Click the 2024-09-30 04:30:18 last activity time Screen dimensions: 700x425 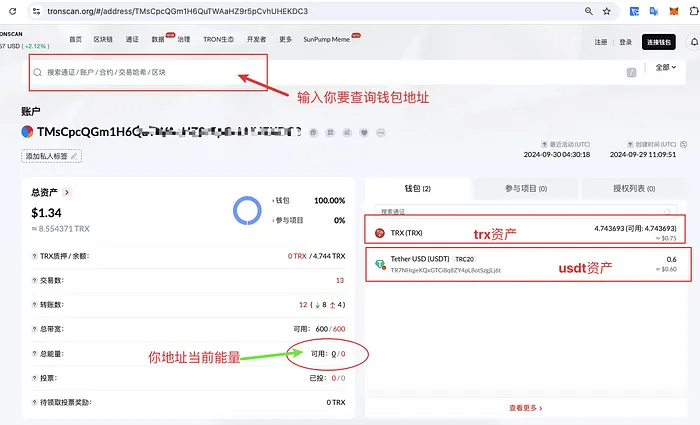pyautogui.click(x=557, y=154)
